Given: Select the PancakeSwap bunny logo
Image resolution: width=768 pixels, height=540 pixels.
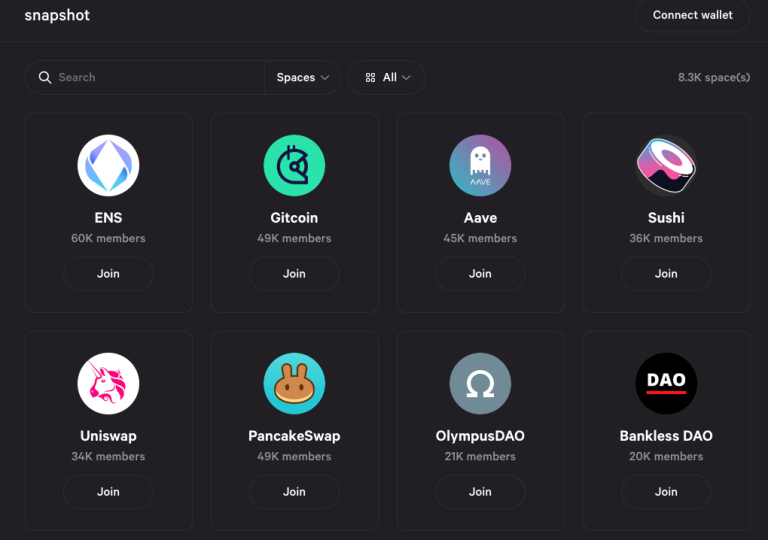Looking at the screenshot, I should pos(294,383).
